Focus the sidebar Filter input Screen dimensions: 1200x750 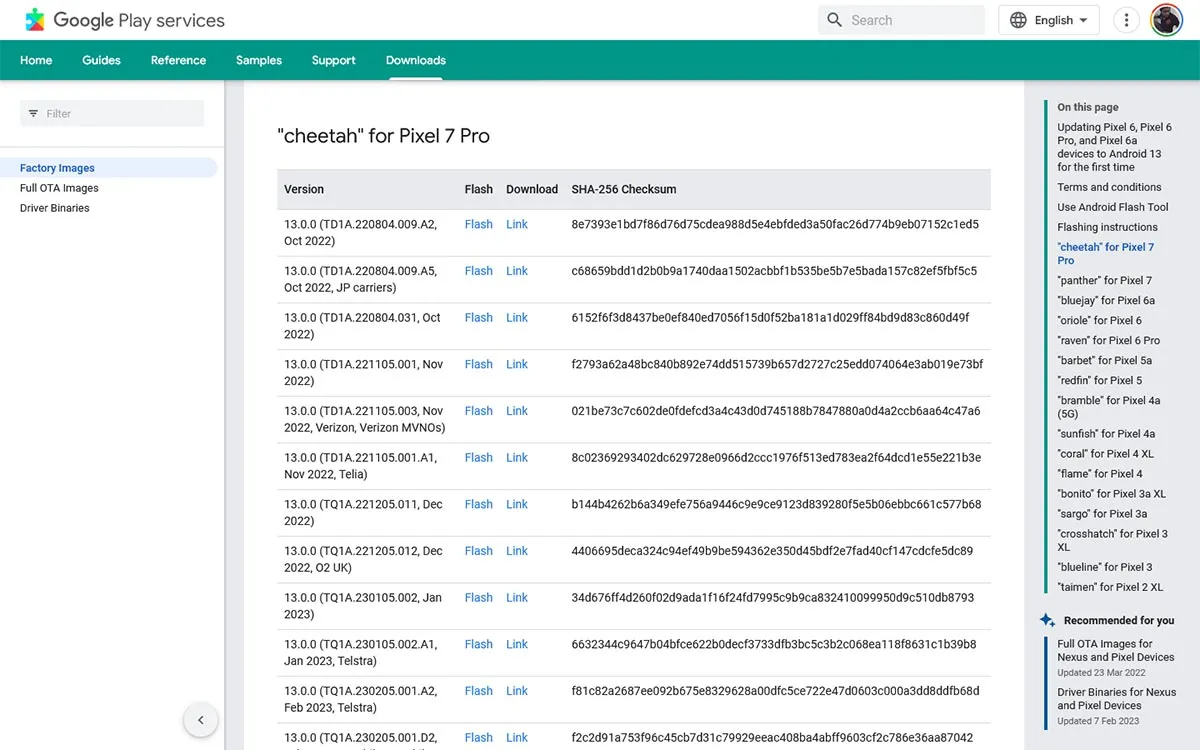[x=120, y=114]
